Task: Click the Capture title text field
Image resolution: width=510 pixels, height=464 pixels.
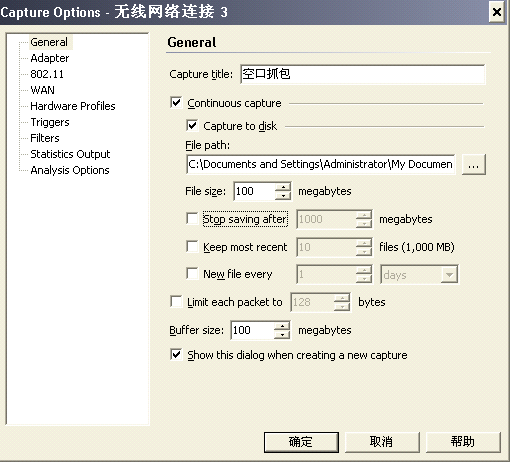Action: (363, 74)
